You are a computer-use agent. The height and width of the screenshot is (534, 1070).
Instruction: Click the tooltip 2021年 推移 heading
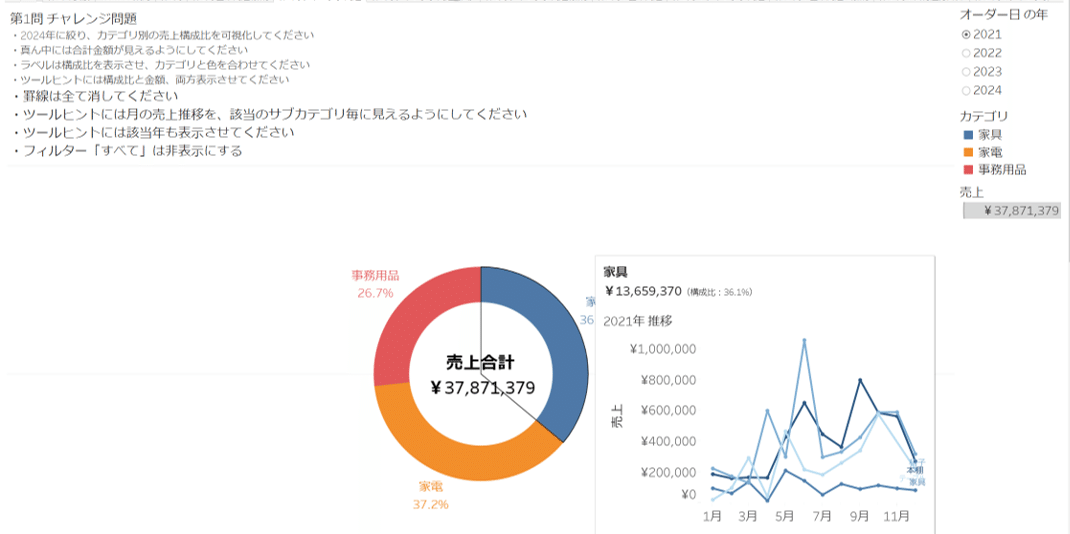point(638,320)
